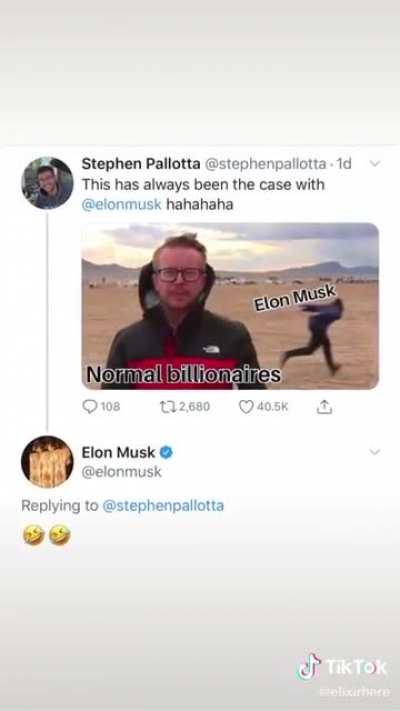The height and width of the screenshot is (711, 400).
Task: Click Elon Musk's blue verified badge
Action: pyautogui.click(x=166, y=452)
